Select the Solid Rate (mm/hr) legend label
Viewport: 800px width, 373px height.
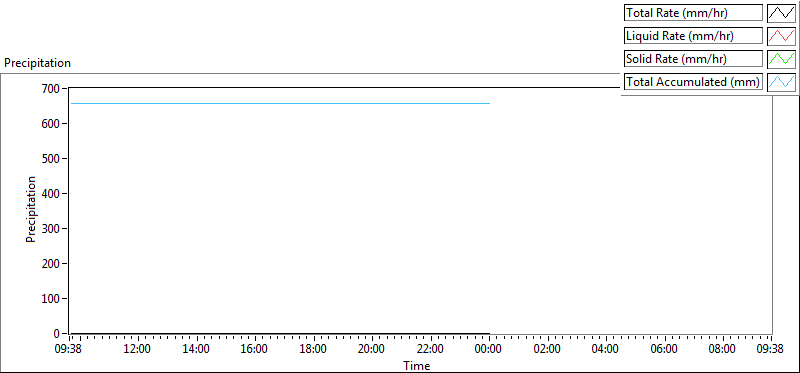click(x=693, y=59)
